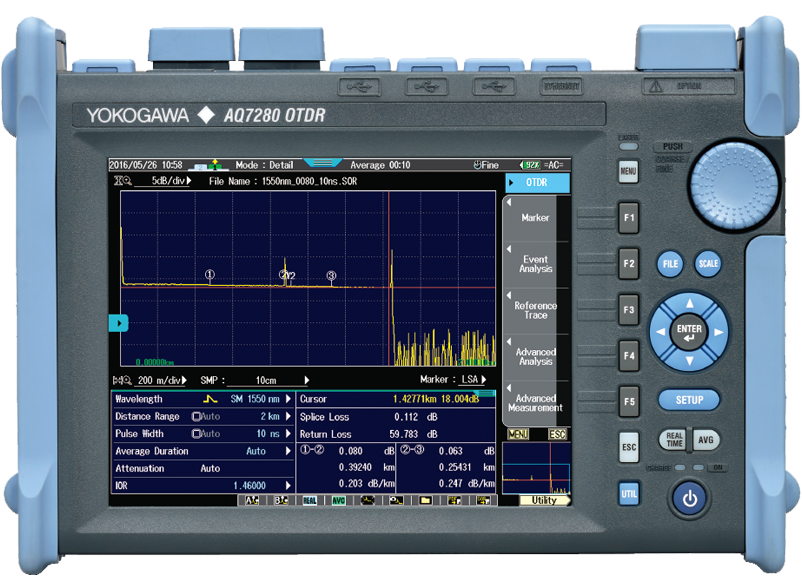
Task: Open the 5dB/div vertical scale dropdown arrow
Action: click(189, 181)
